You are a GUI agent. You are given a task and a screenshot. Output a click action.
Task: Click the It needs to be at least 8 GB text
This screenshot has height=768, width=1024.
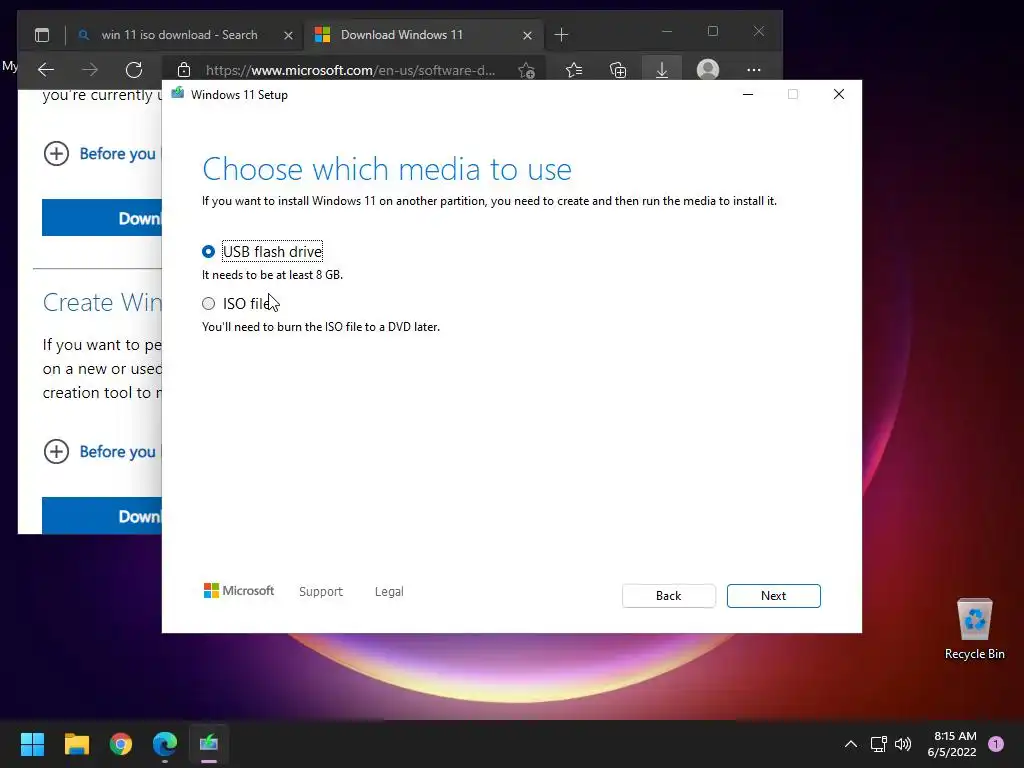pos(272,275)
